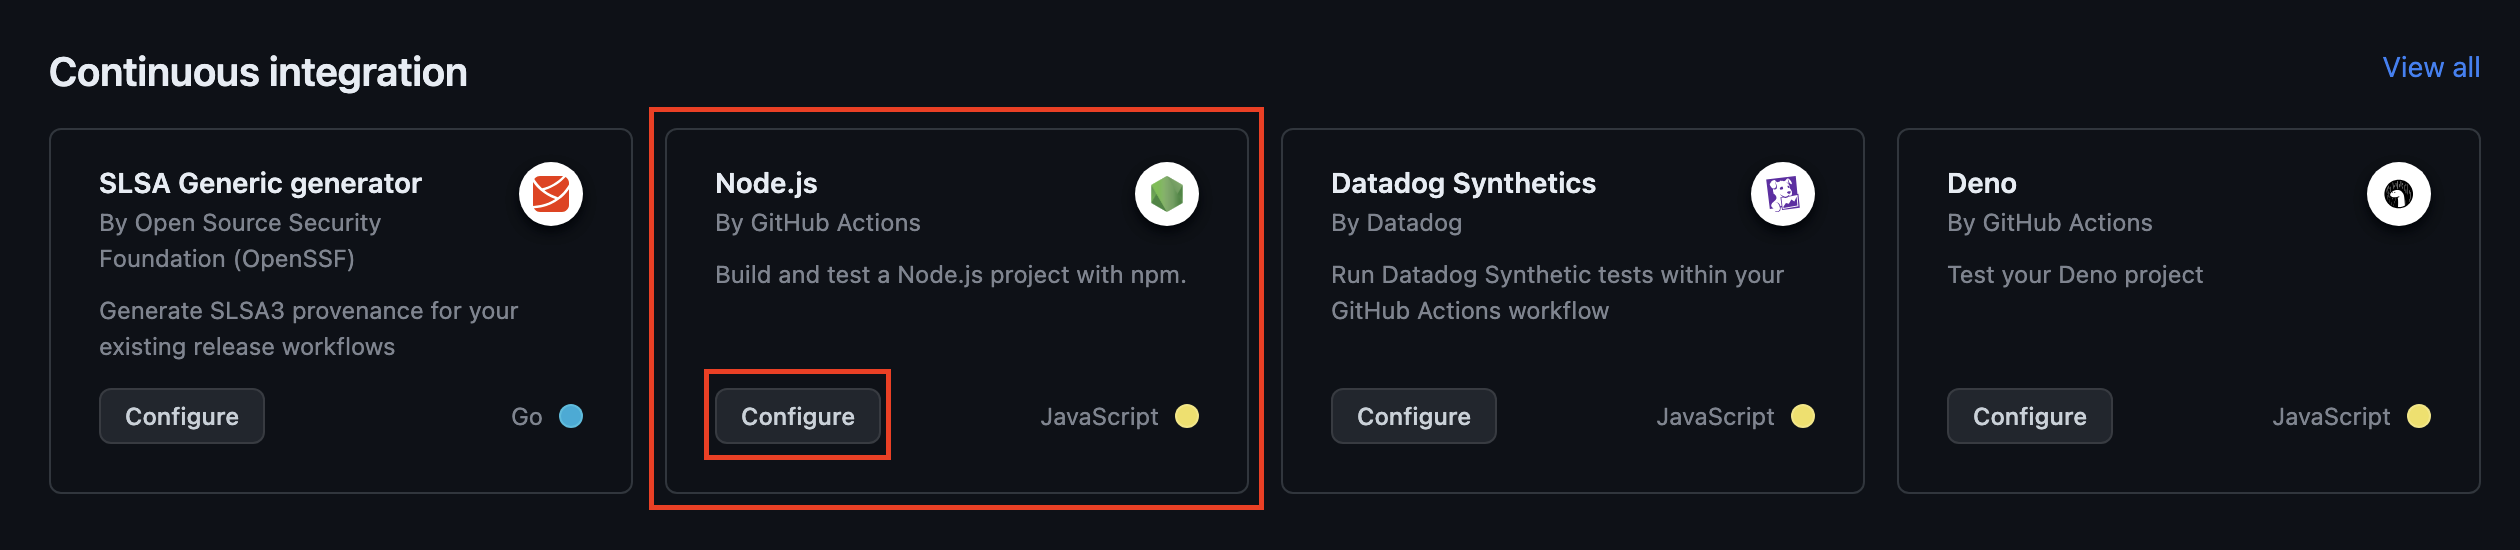Click the 'Datadog Synthetics' card title

point(1463,183)
